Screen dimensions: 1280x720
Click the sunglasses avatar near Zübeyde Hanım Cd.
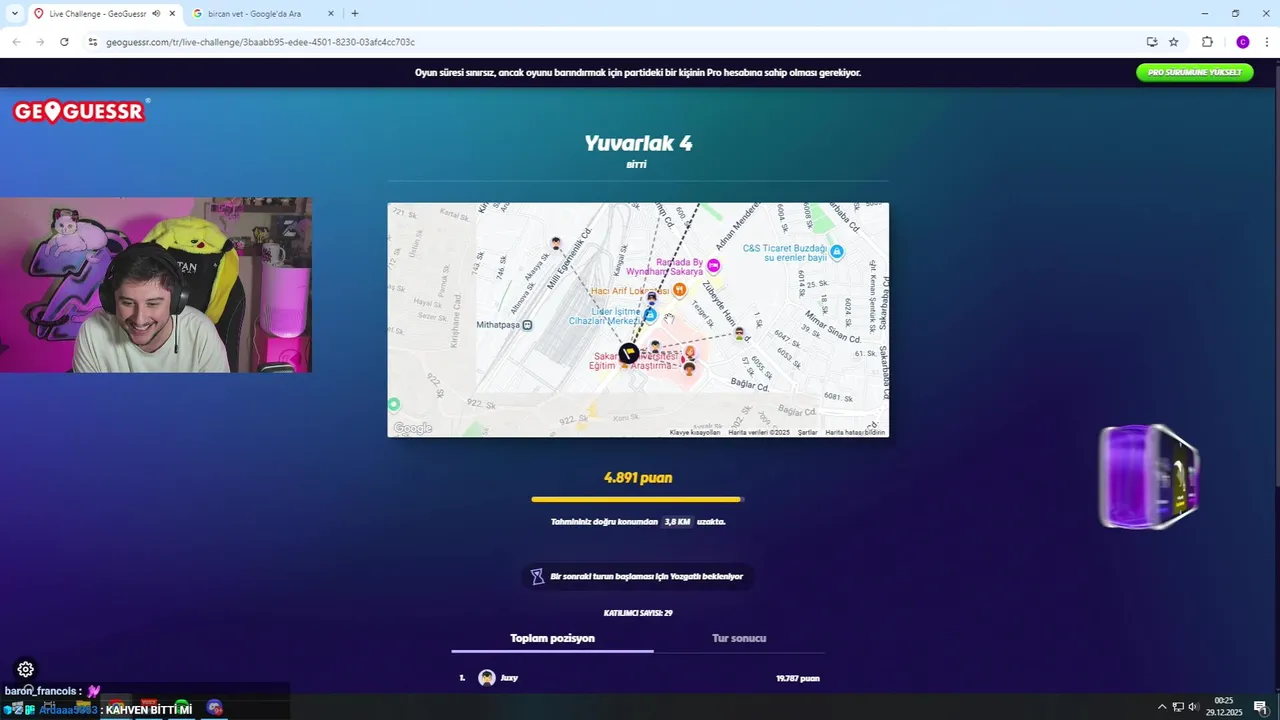pyautogui.click(x=739, y=333)
